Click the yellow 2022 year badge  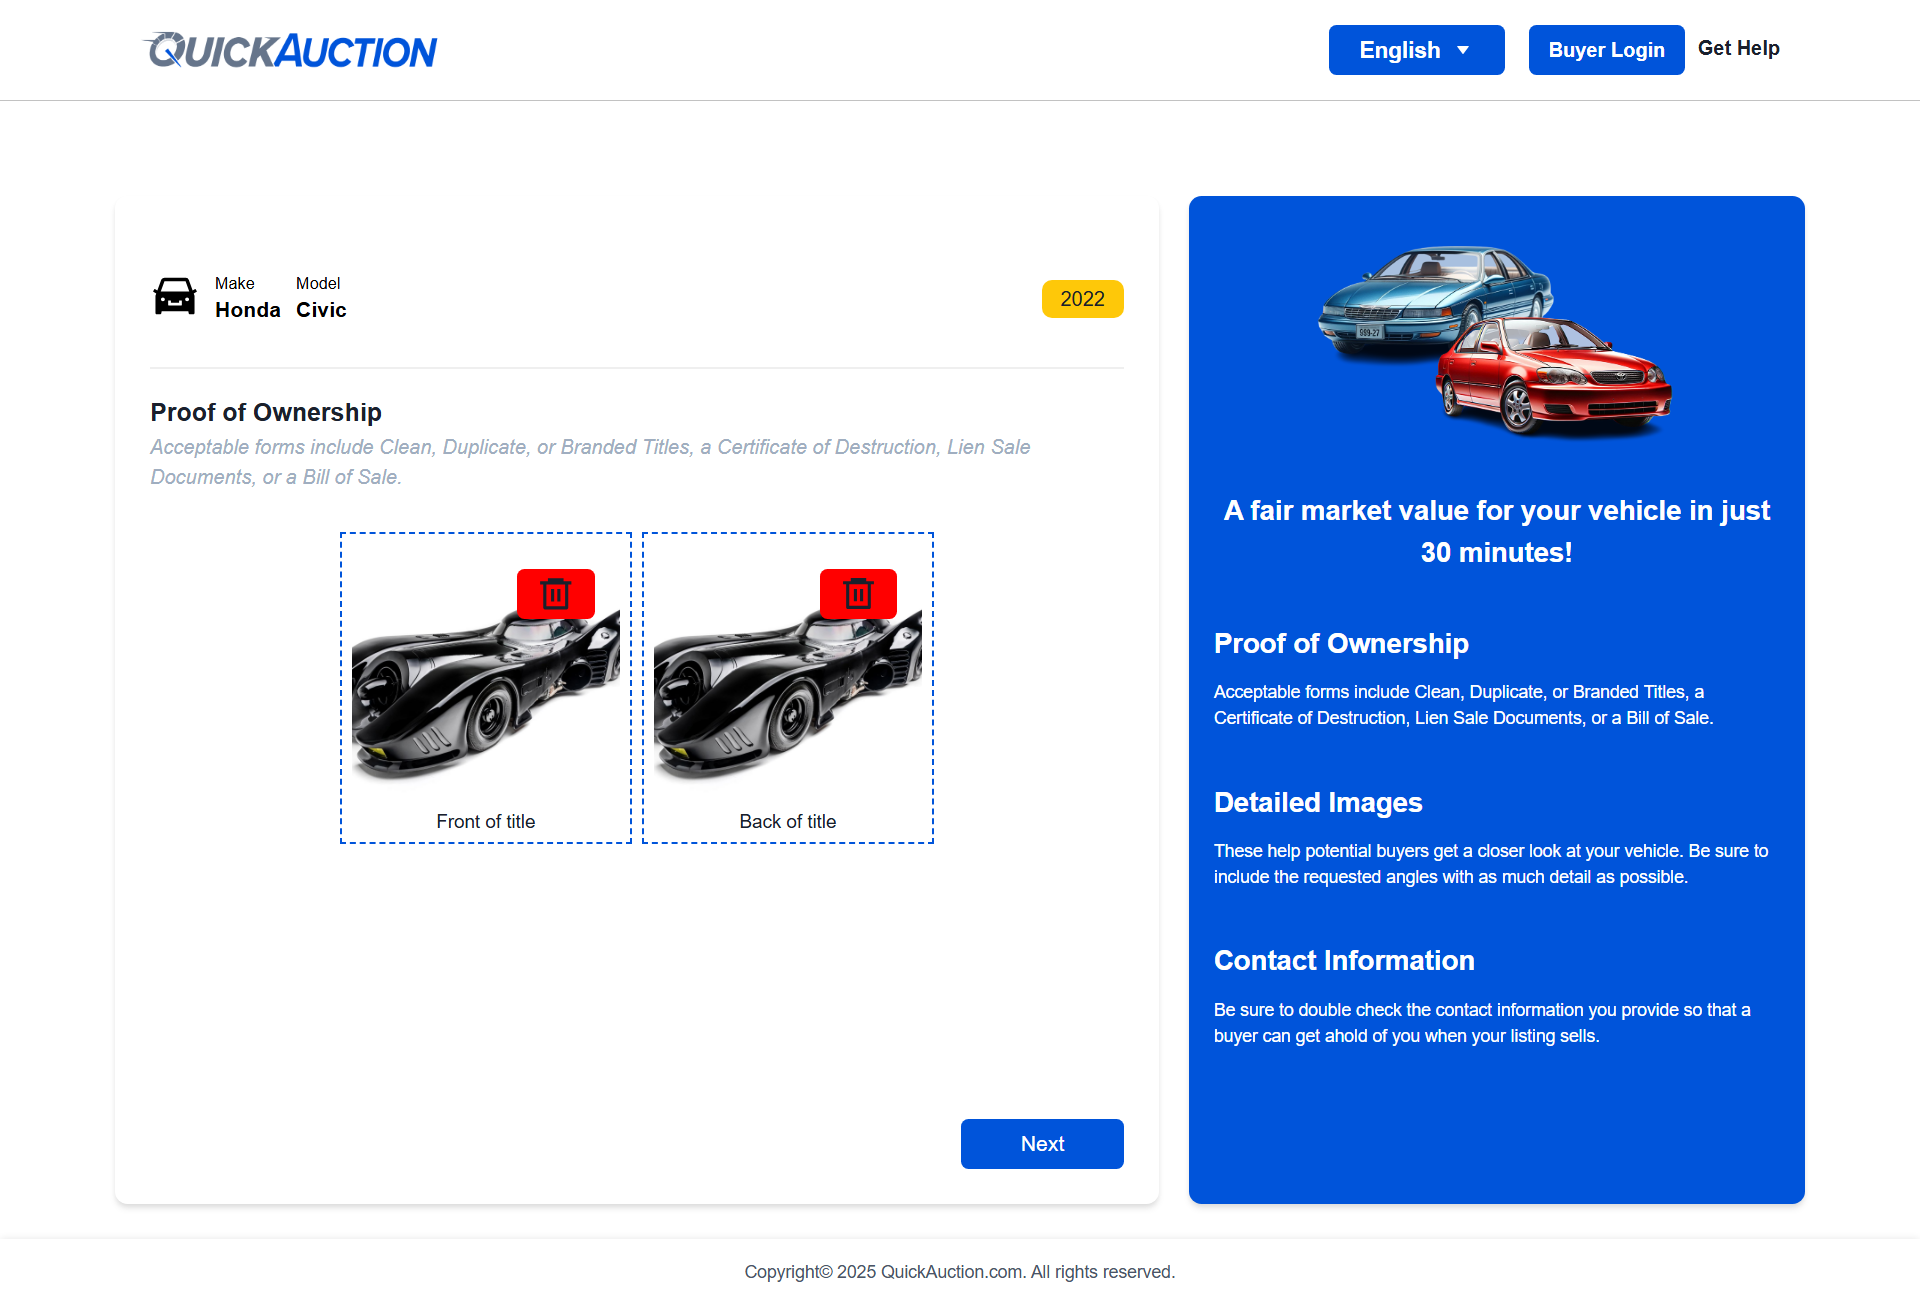pos(1082,298)
